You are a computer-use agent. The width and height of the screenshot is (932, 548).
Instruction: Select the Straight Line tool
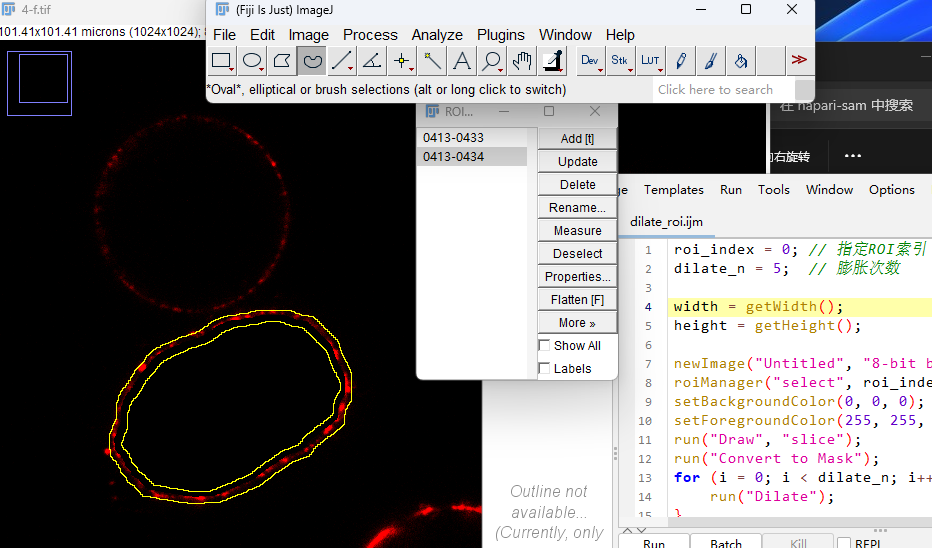tap(342, 61)
